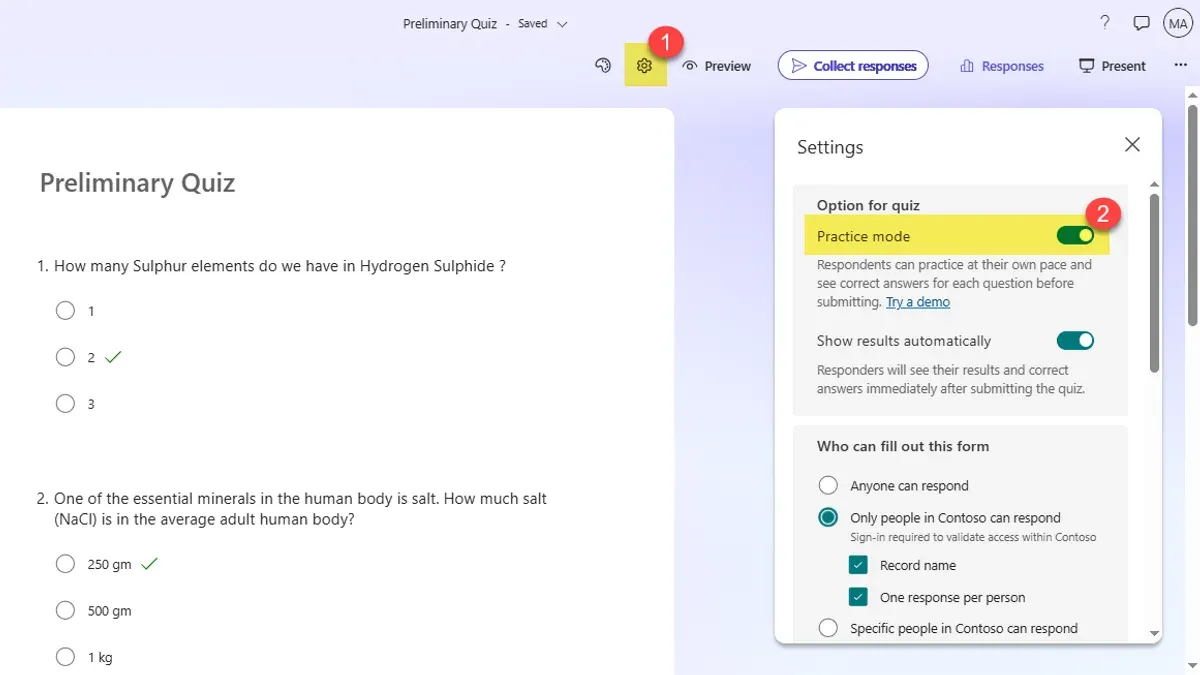
Task: Open the Try a demo link
Action: click(x=918, y=302)
